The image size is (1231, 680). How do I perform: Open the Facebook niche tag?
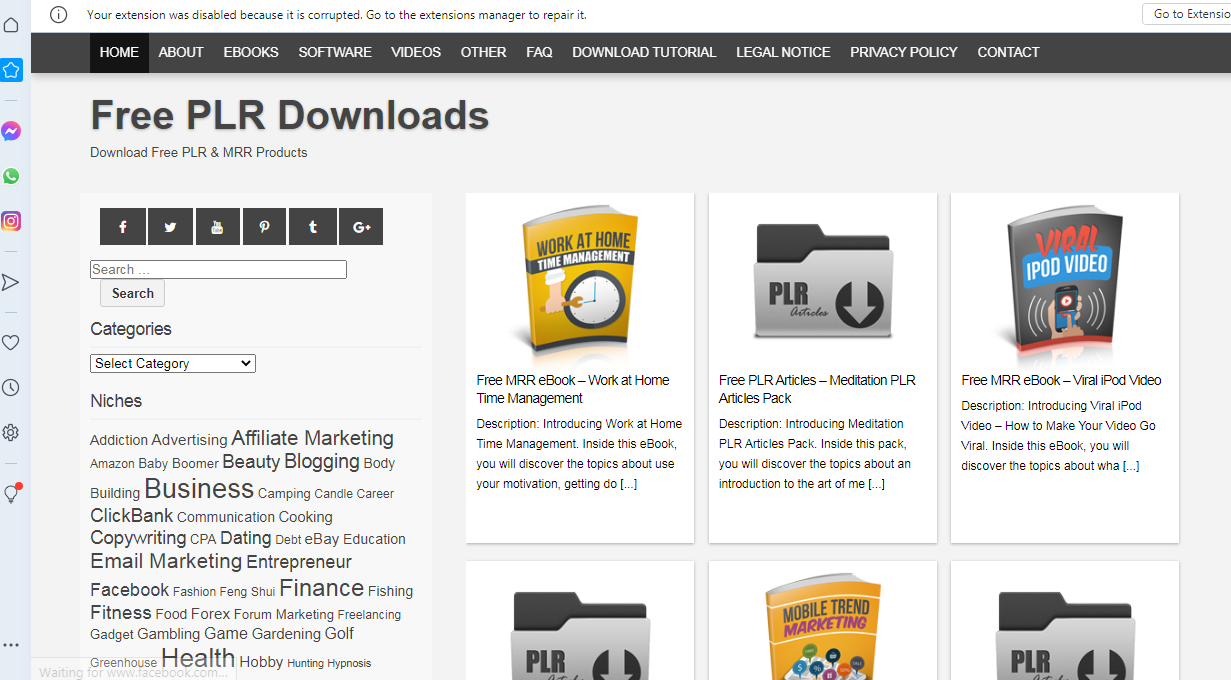tap(129, 590)
